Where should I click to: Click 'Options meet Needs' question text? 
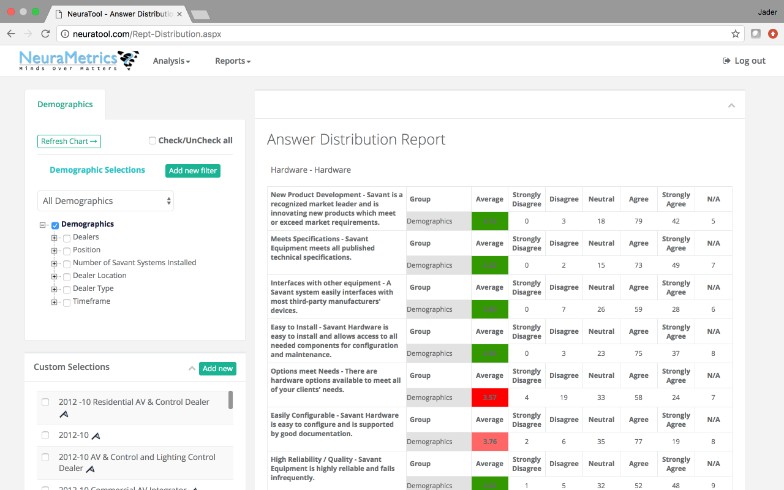click(336, 380)
